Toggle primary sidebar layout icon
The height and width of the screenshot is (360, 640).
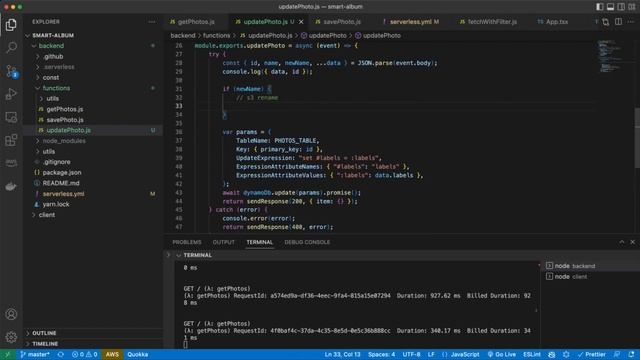coord(600,7)
